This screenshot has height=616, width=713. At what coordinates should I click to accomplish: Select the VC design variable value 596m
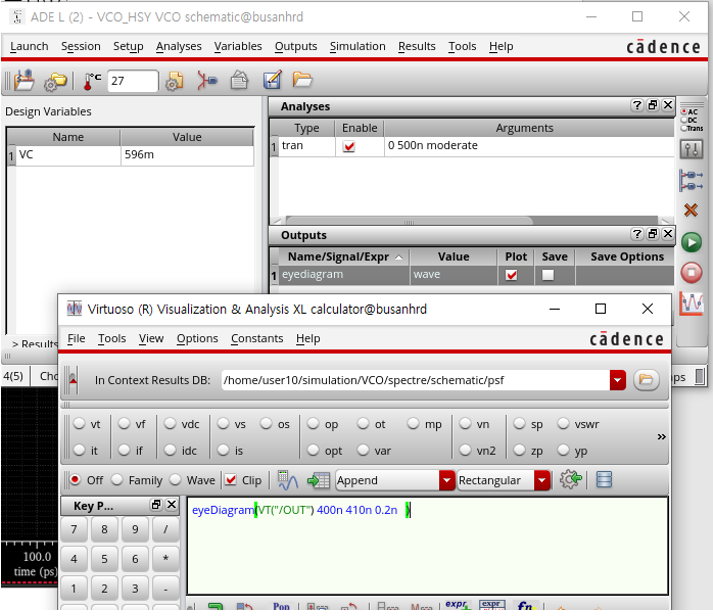186,155
